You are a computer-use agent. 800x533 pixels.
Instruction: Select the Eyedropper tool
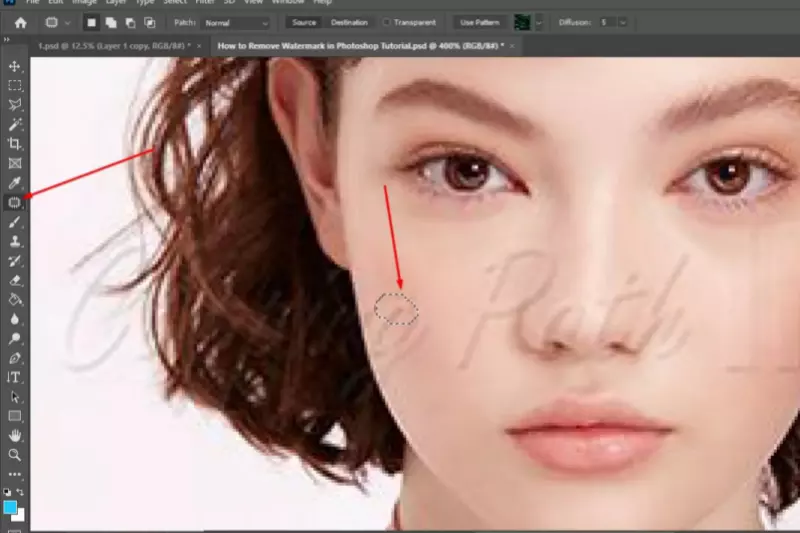point(14,183)
